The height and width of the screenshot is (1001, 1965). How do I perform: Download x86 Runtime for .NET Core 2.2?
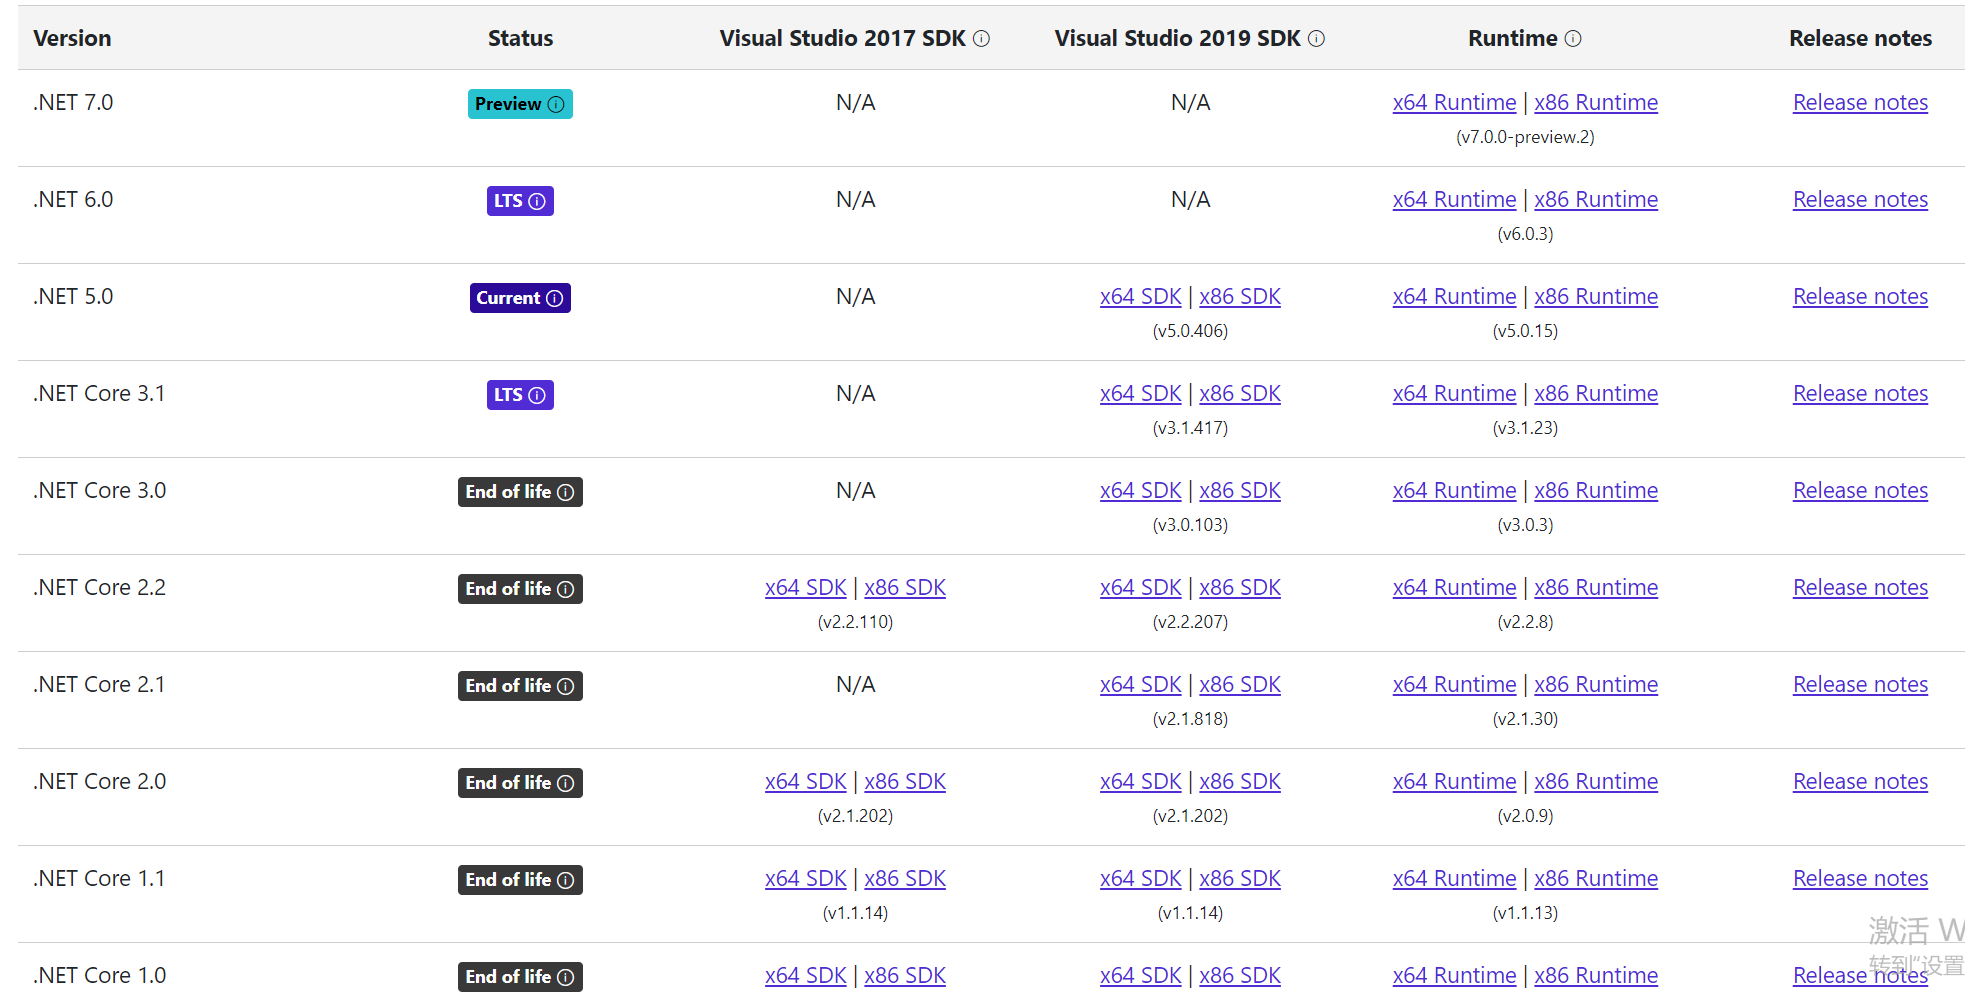[1596, 587]
